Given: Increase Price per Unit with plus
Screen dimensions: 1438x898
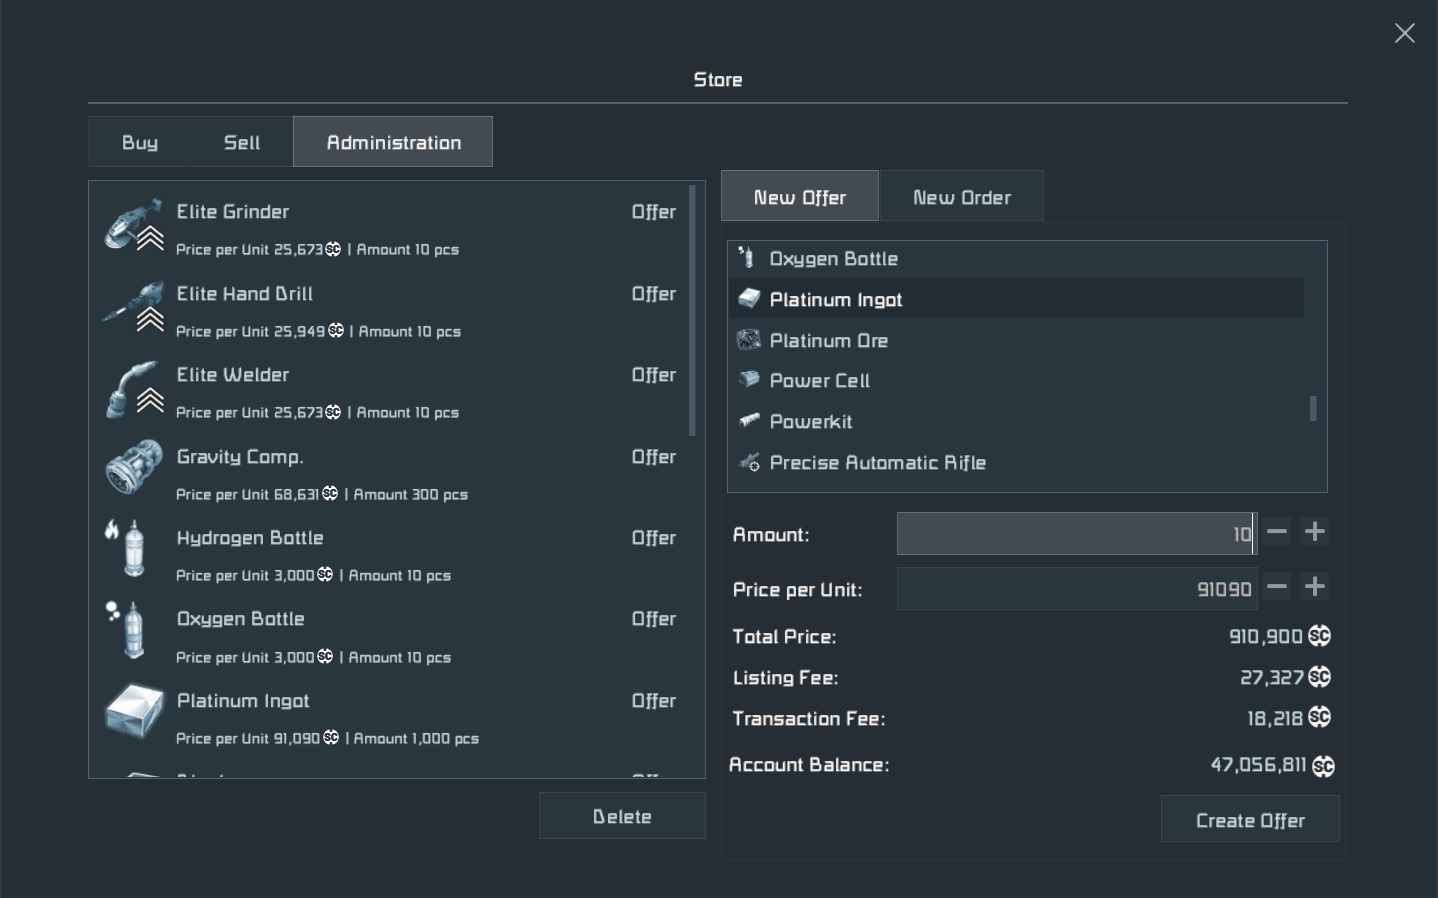Looking at the screenshot, I should (1315, 587).
